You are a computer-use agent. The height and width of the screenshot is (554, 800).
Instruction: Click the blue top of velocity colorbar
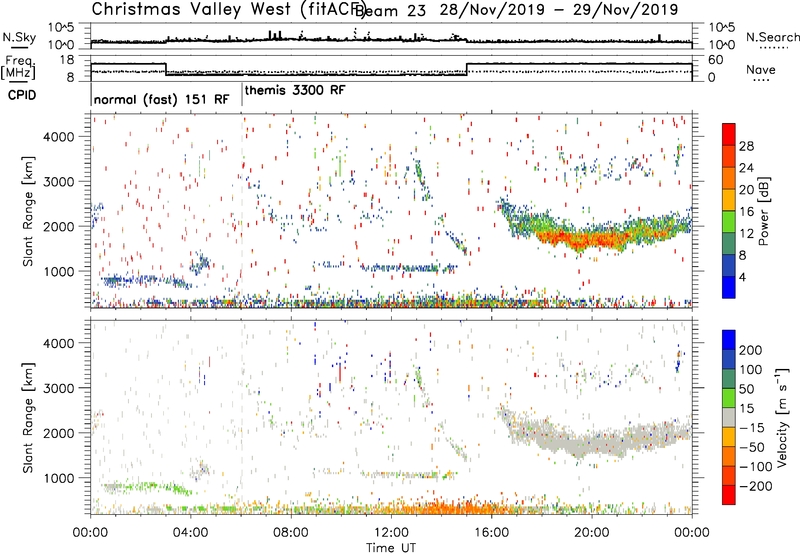point(729,339)
